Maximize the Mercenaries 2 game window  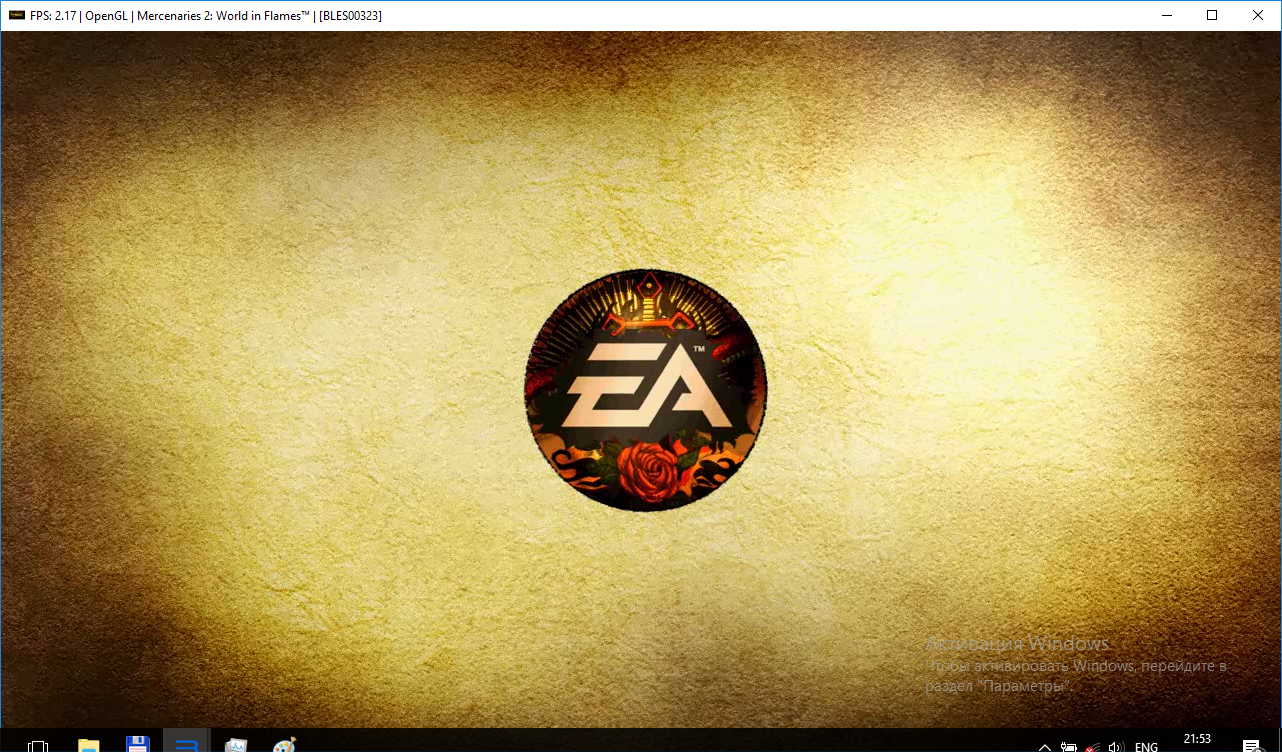pyautogui.click(x=1212, y=15)
